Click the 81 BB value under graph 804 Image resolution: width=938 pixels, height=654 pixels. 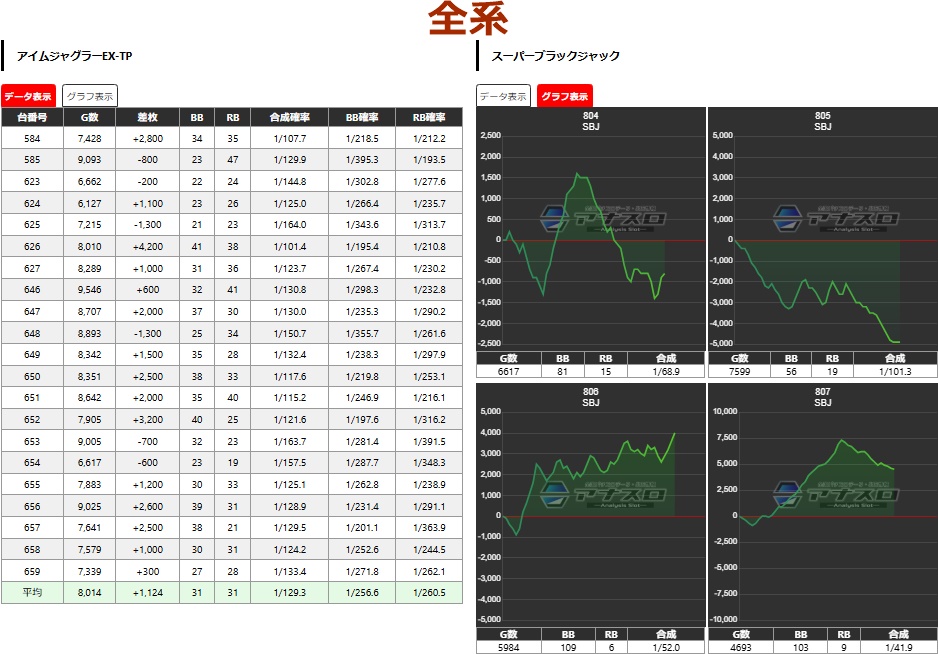(562, 372)
